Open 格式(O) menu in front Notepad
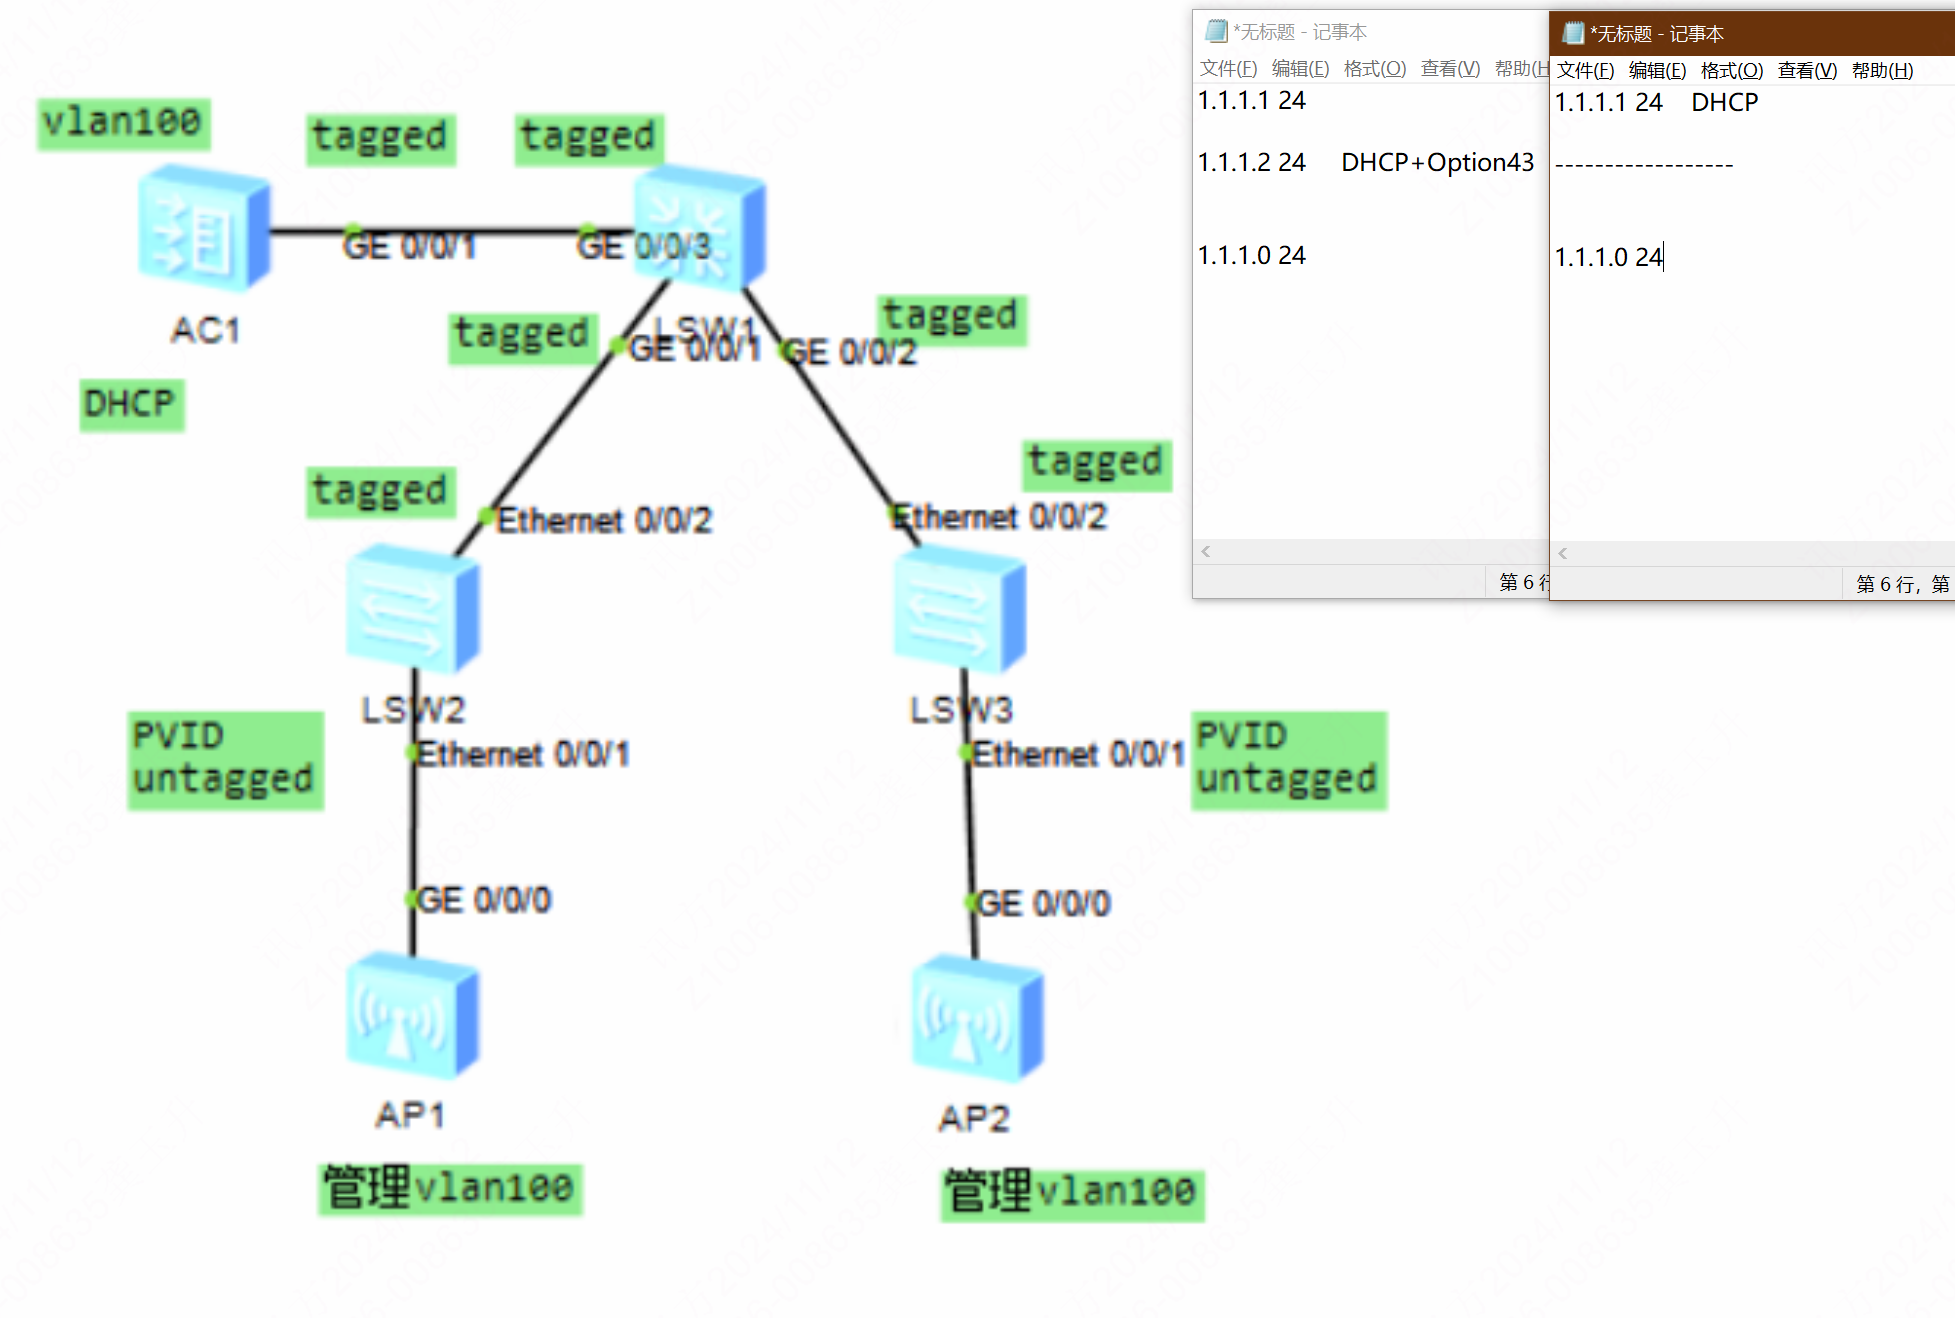Image resolution: width=1955 pixels, height=1318 pixels. 1732,71
